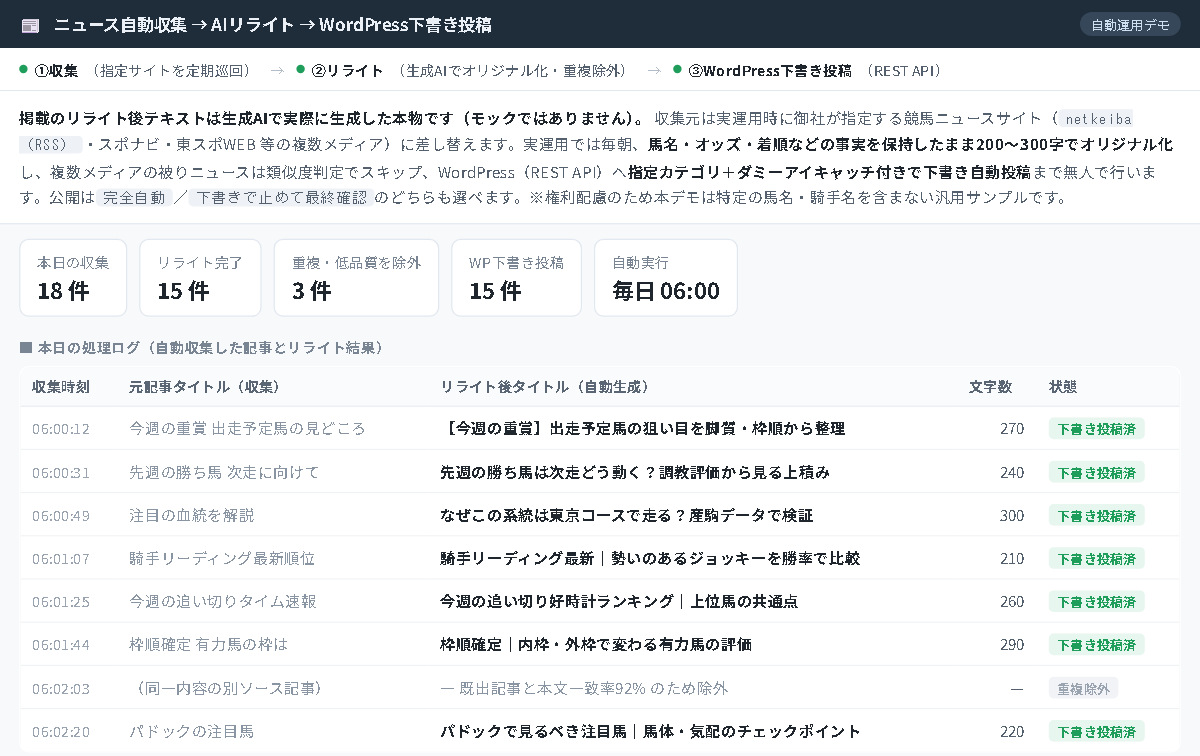
Task: Select the ①収集 pipeline step
Action: click(135, 71)
